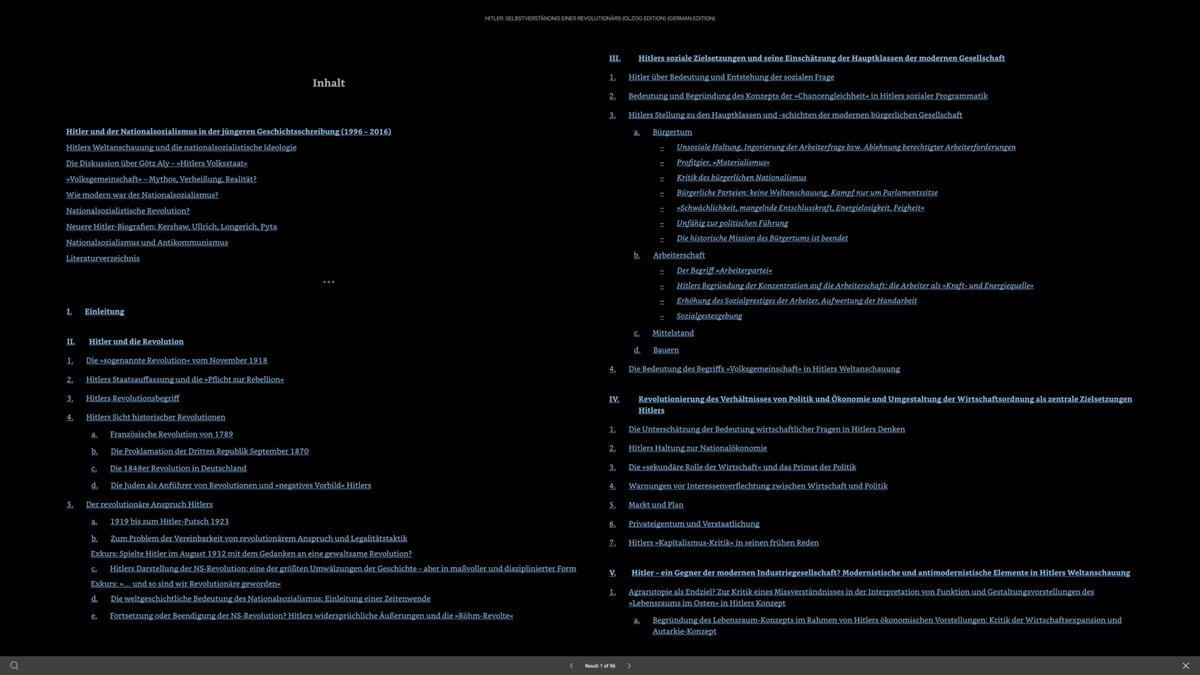The height and width of the screenshot is (675, 1200).
Task: Open 'Hitlers Darstellung der NS-Revolution' link
Action: (x=343, y=568)
